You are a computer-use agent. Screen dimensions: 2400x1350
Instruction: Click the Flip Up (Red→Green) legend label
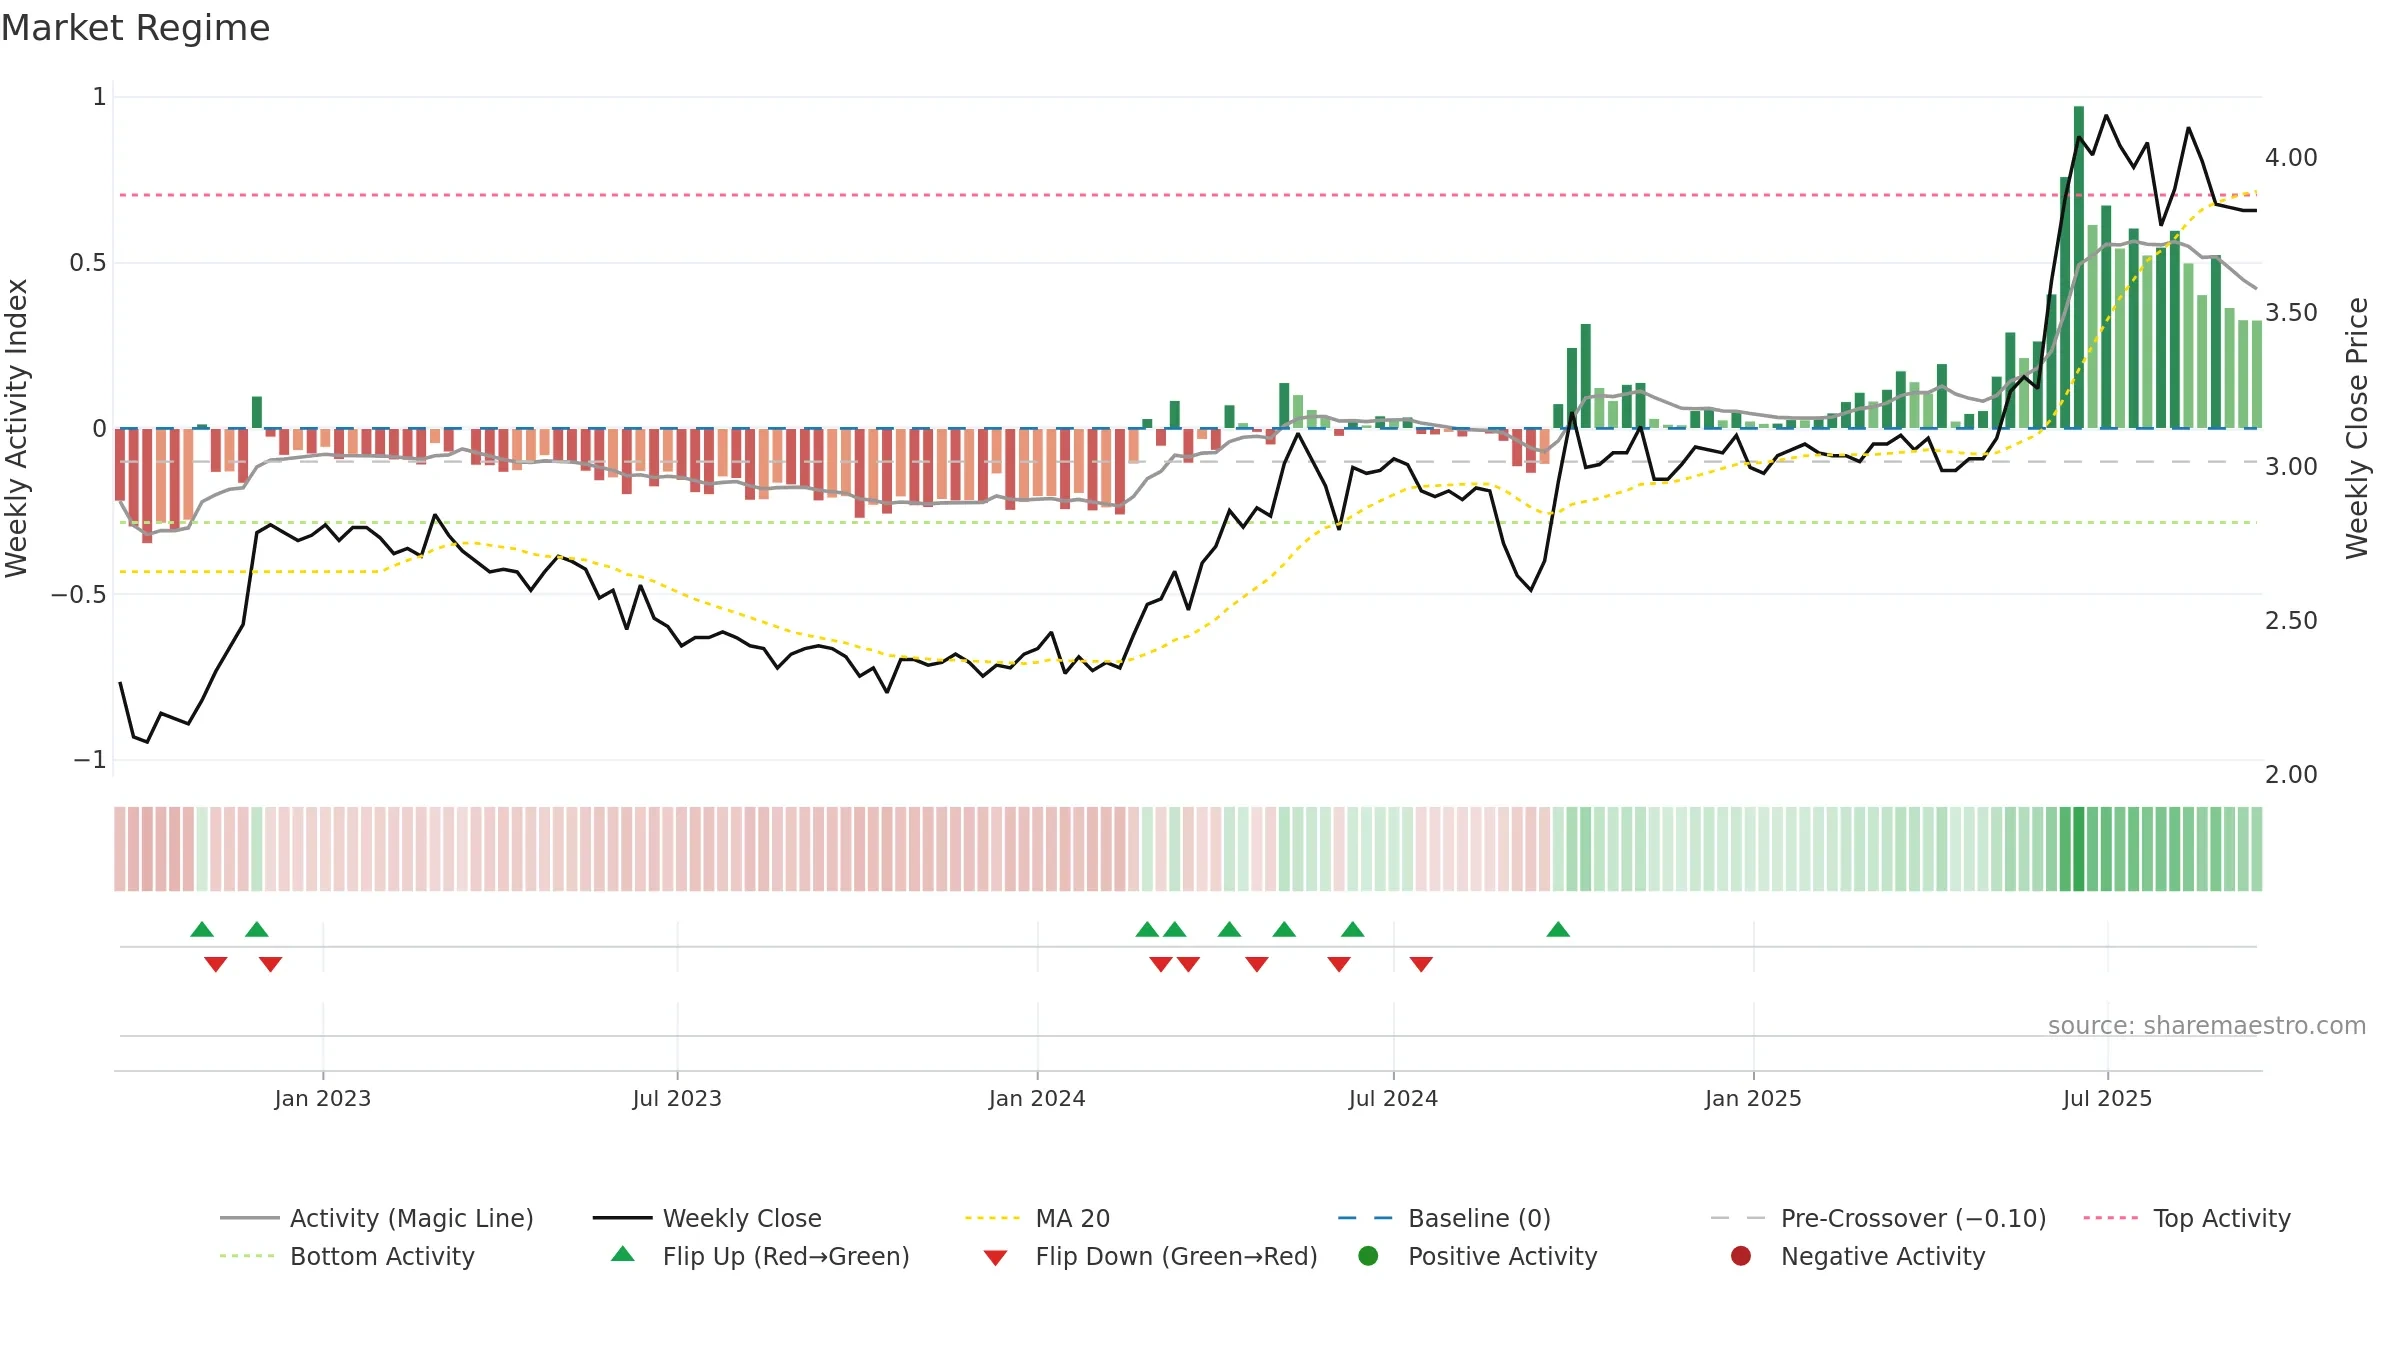[x=786, y=1256]
